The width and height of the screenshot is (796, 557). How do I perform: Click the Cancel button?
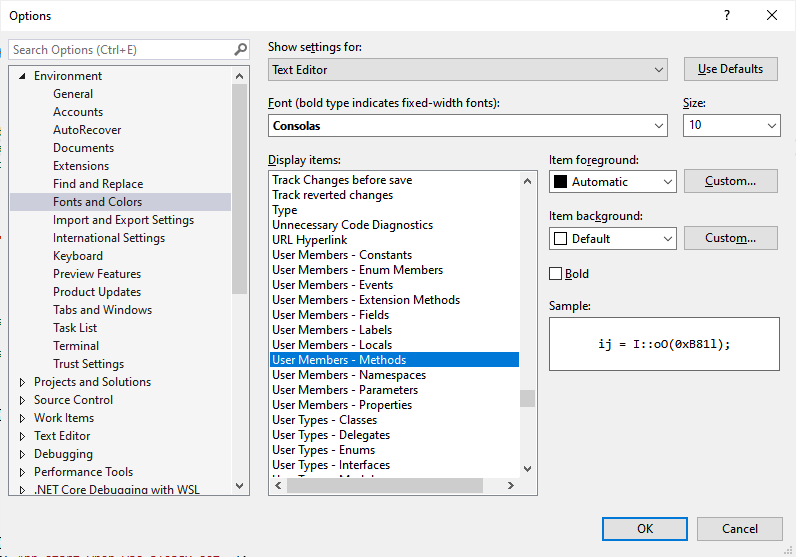coord(740,529)
